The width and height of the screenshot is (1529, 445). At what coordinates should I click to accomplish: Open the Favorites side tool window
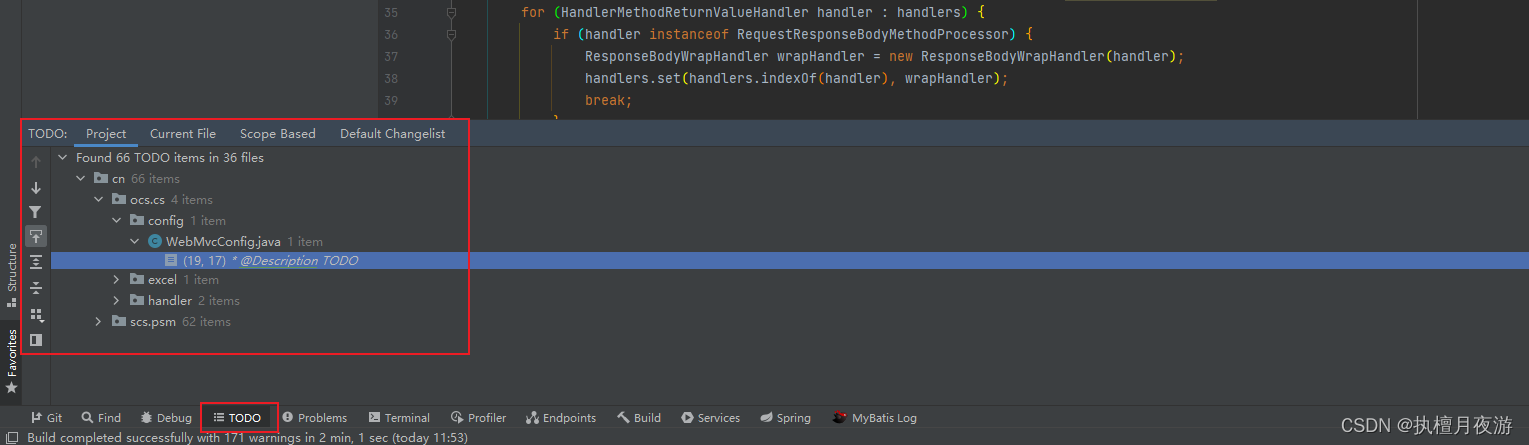pyautogui.click(x=12, y=360)
